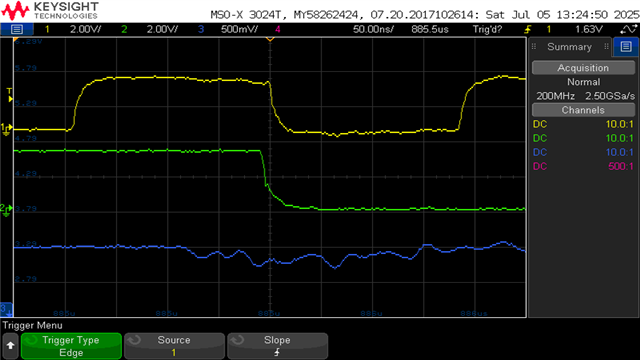Select the channel 1 ground reference marker
Viewport: 640px width, 360px height.
click(x=6, y=129)
